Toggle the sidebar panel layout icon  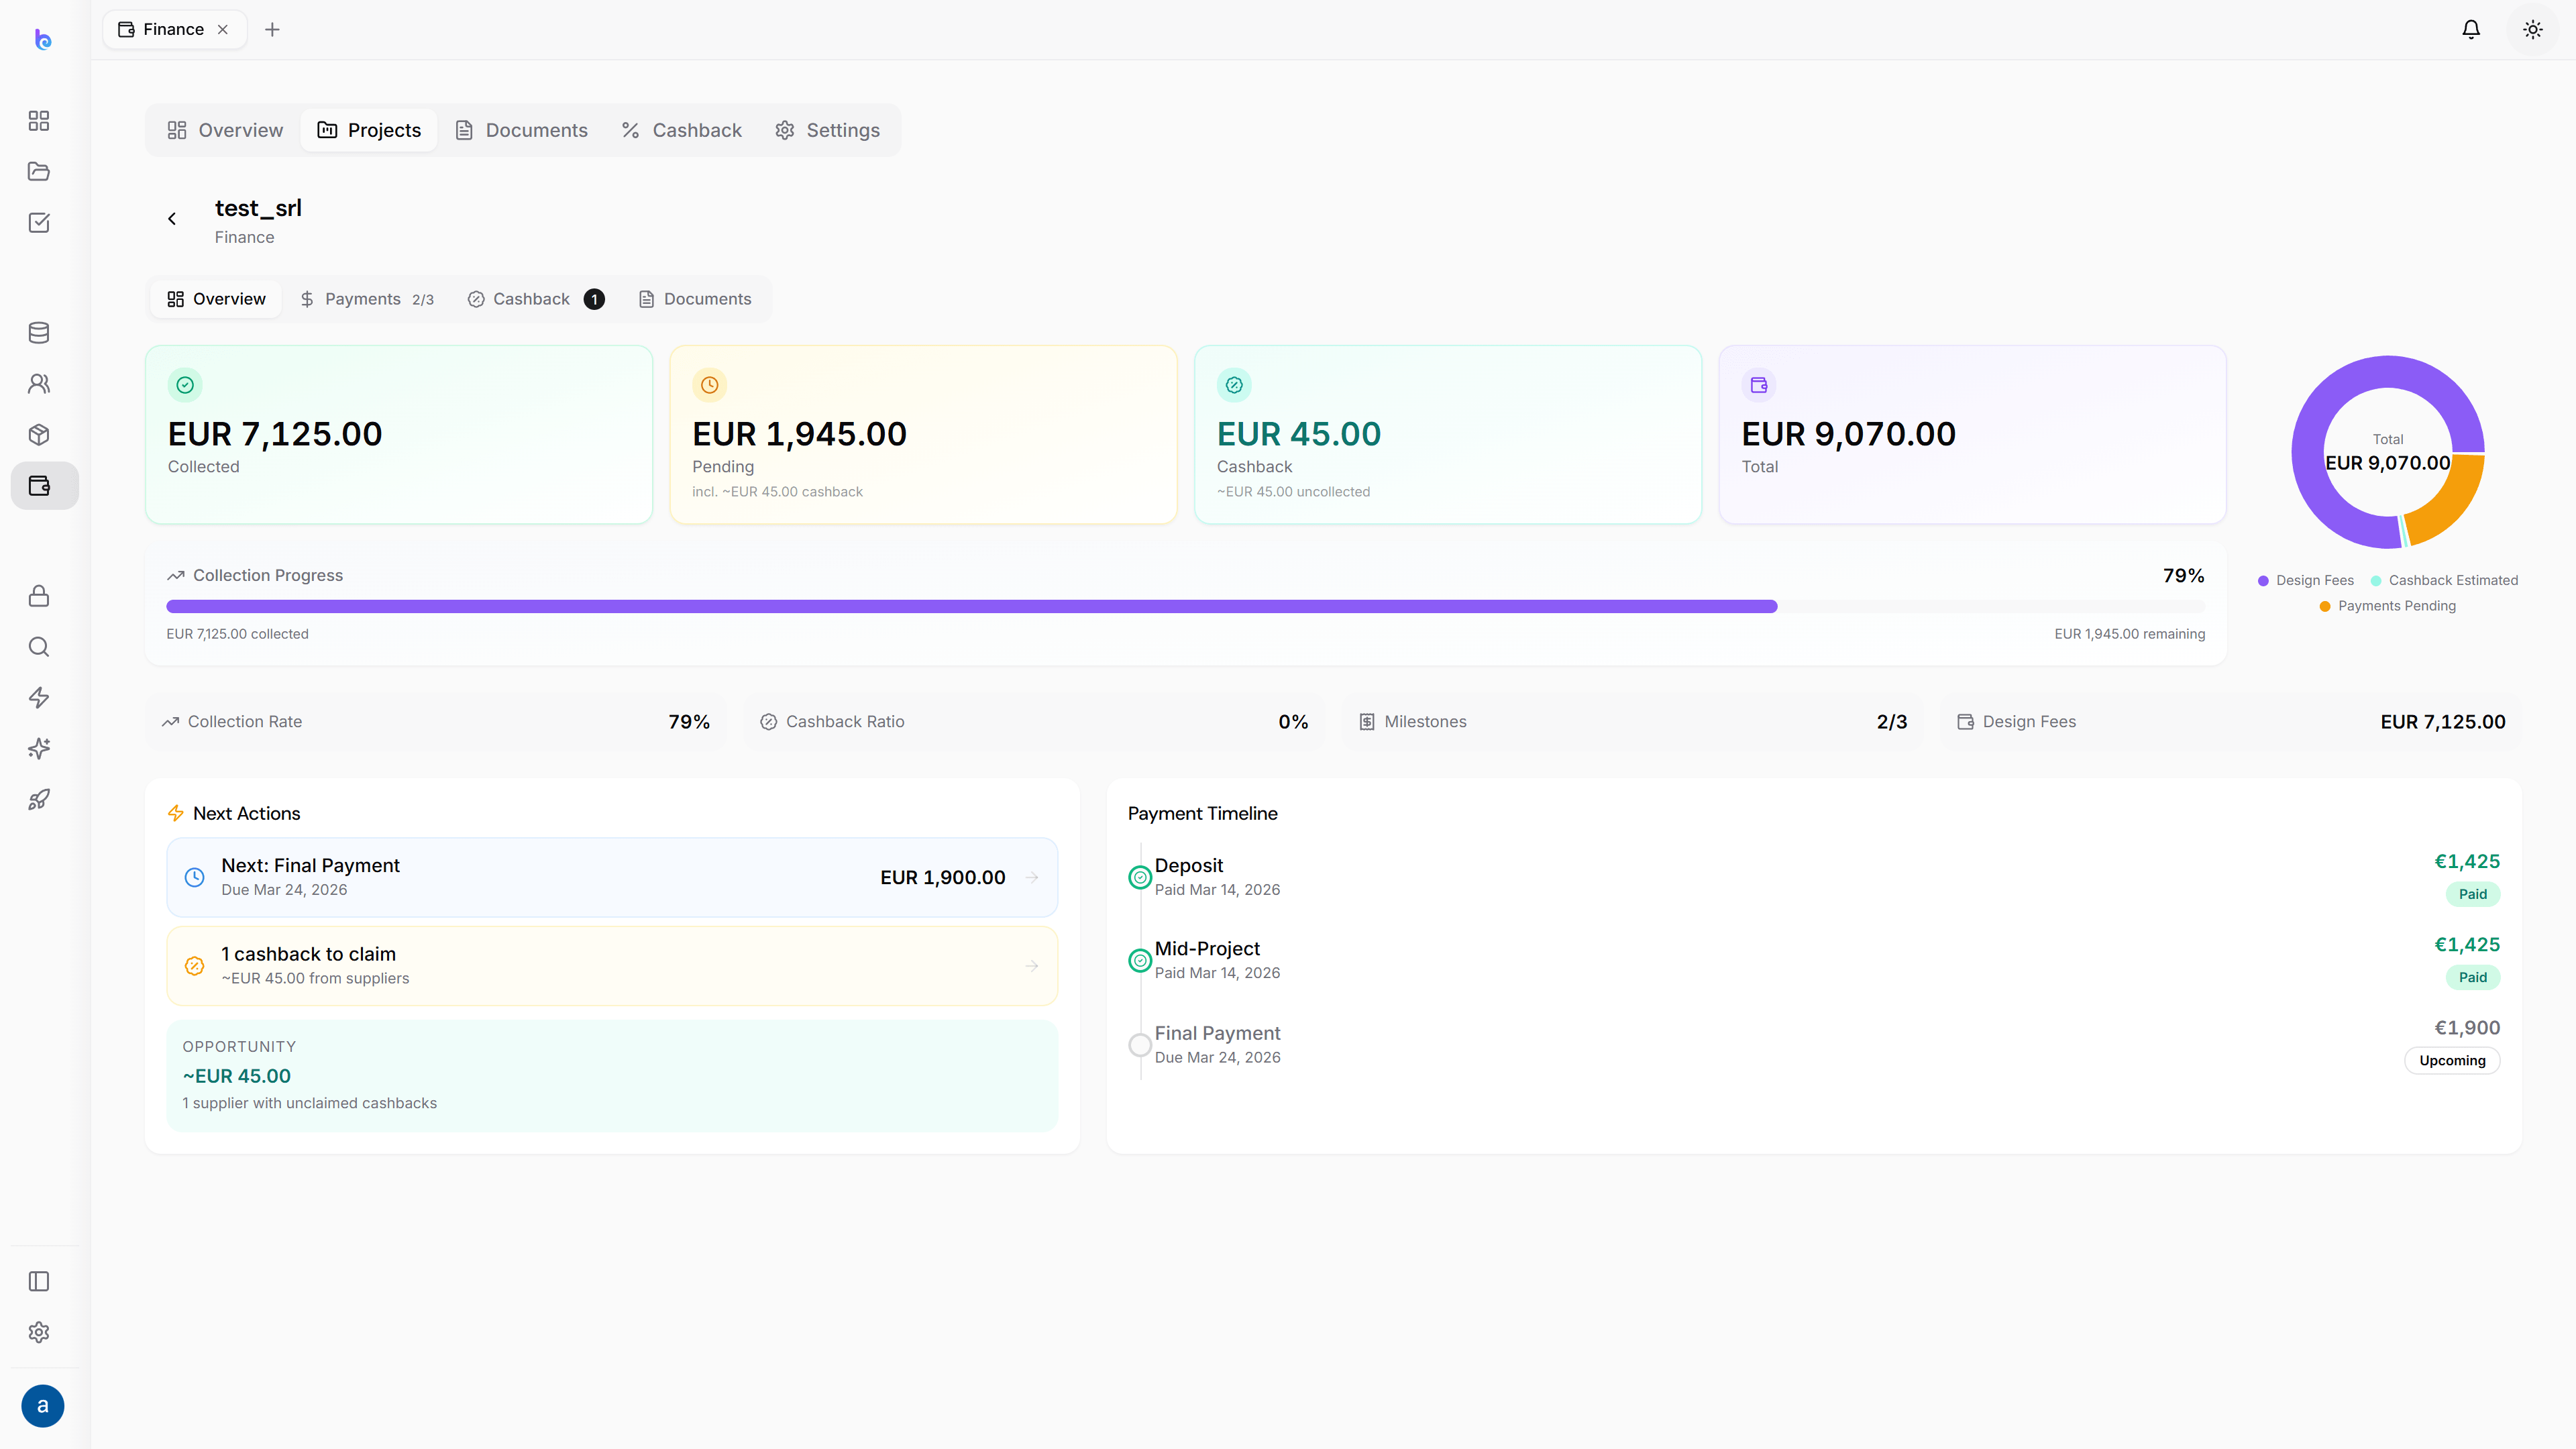[x=39, y=1281]
